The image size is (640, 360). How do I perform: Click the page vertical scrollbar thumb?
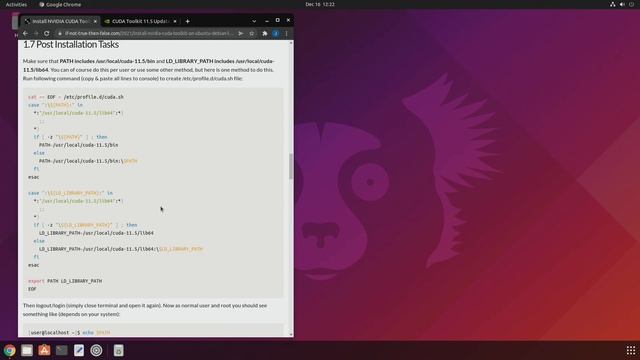(x=291, y=166)
